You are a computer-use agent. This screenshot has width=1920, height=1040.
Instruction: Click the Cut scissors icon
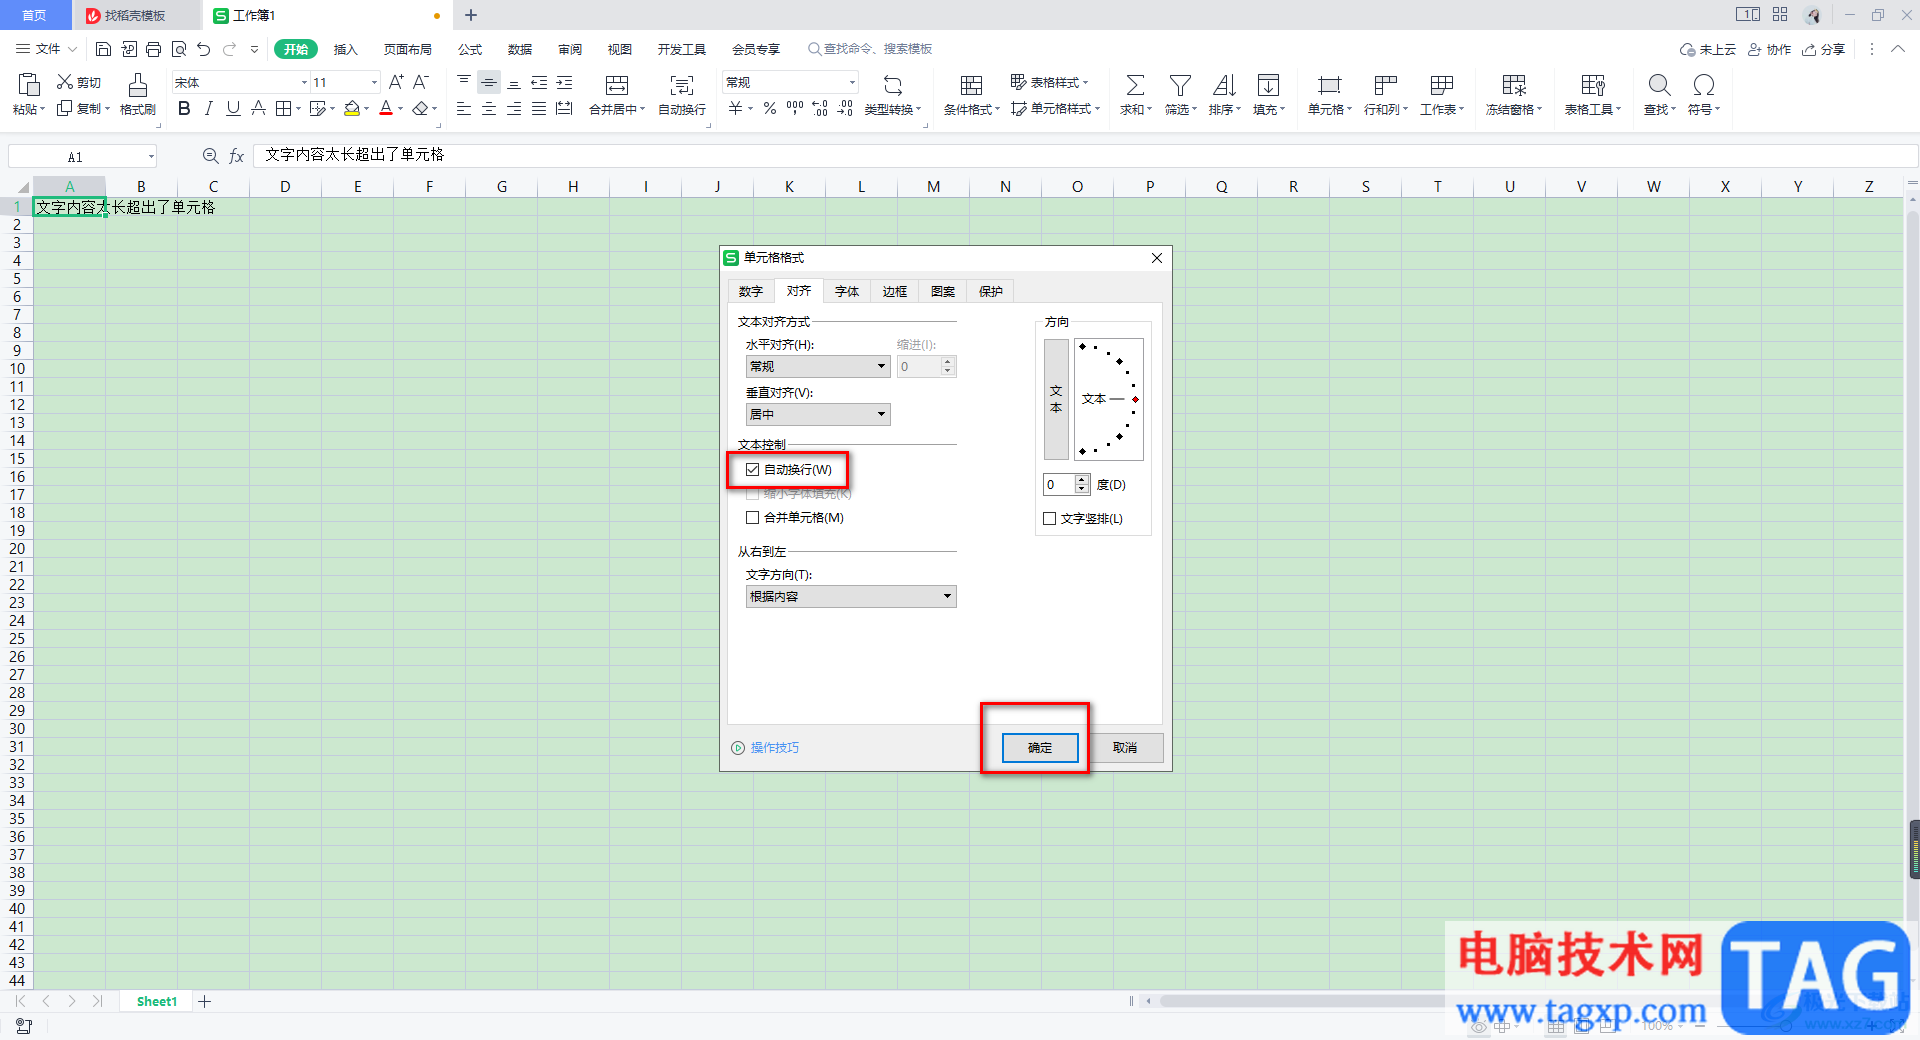(65, 82)
